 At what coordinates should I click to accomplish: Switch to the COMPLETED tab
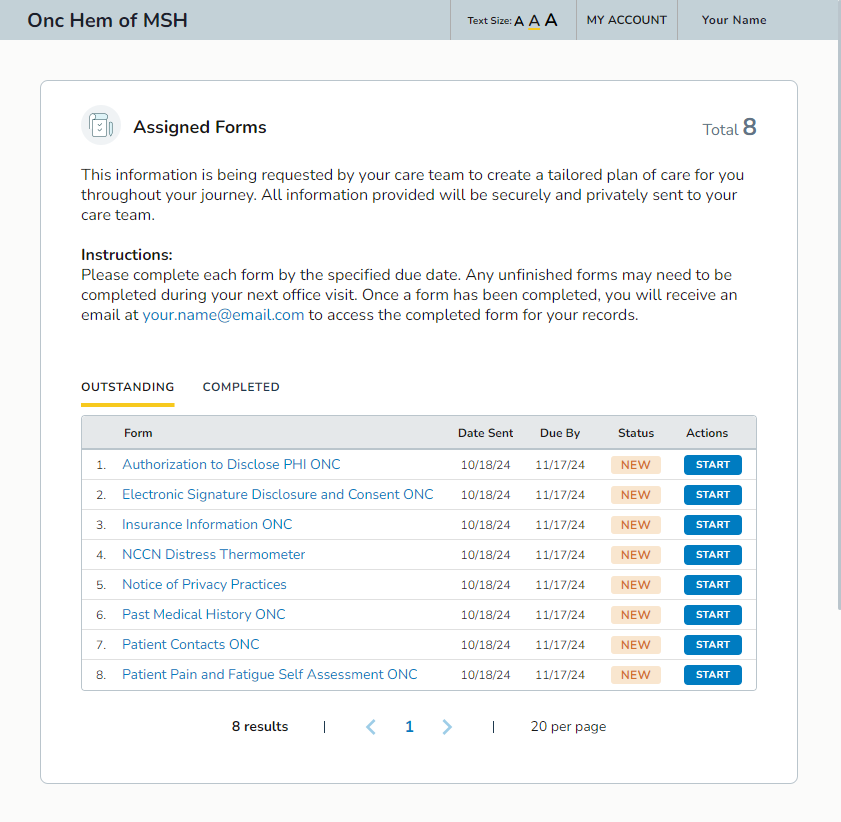tap(241, 387)
